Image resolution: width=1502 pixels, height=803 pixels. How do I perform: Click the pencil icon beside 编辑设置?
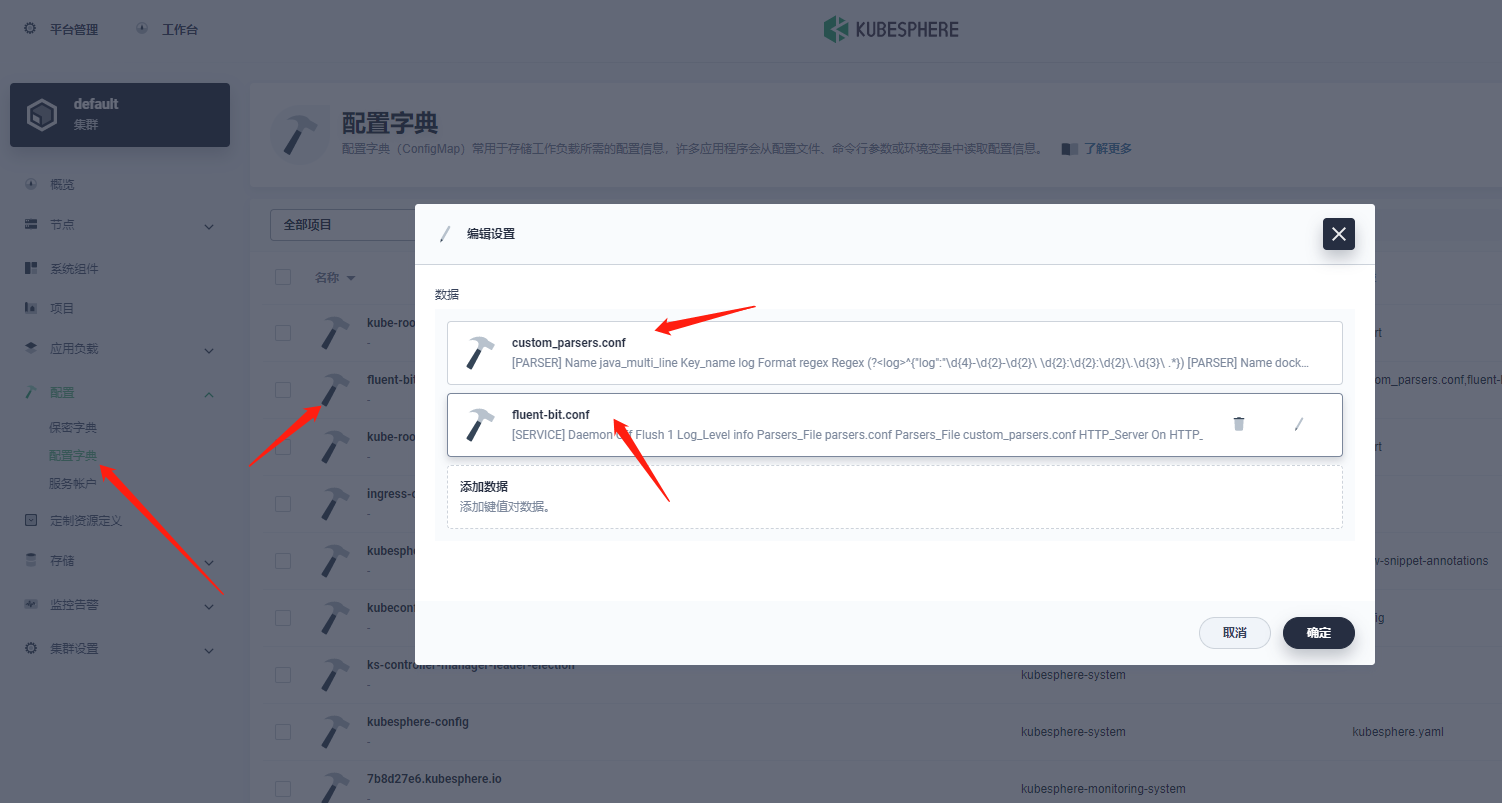445,234
